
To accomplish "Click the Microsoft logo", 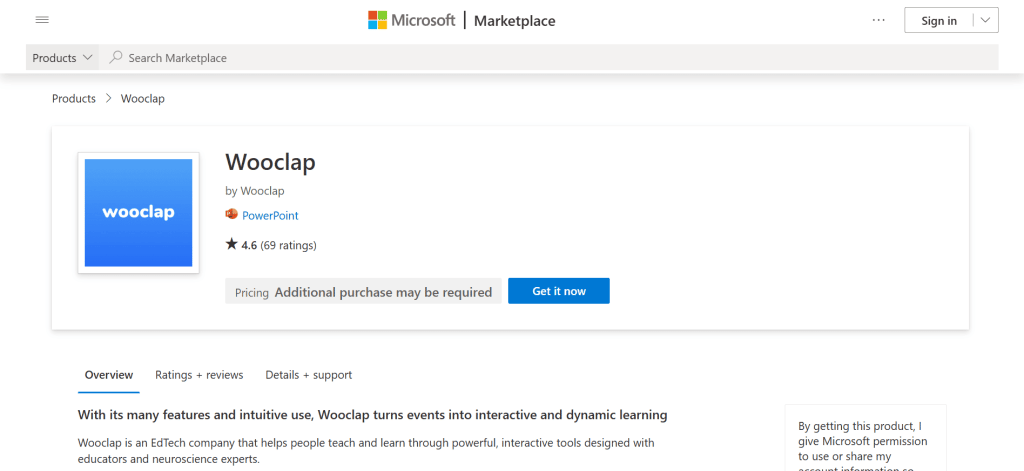I will point(411,20).
